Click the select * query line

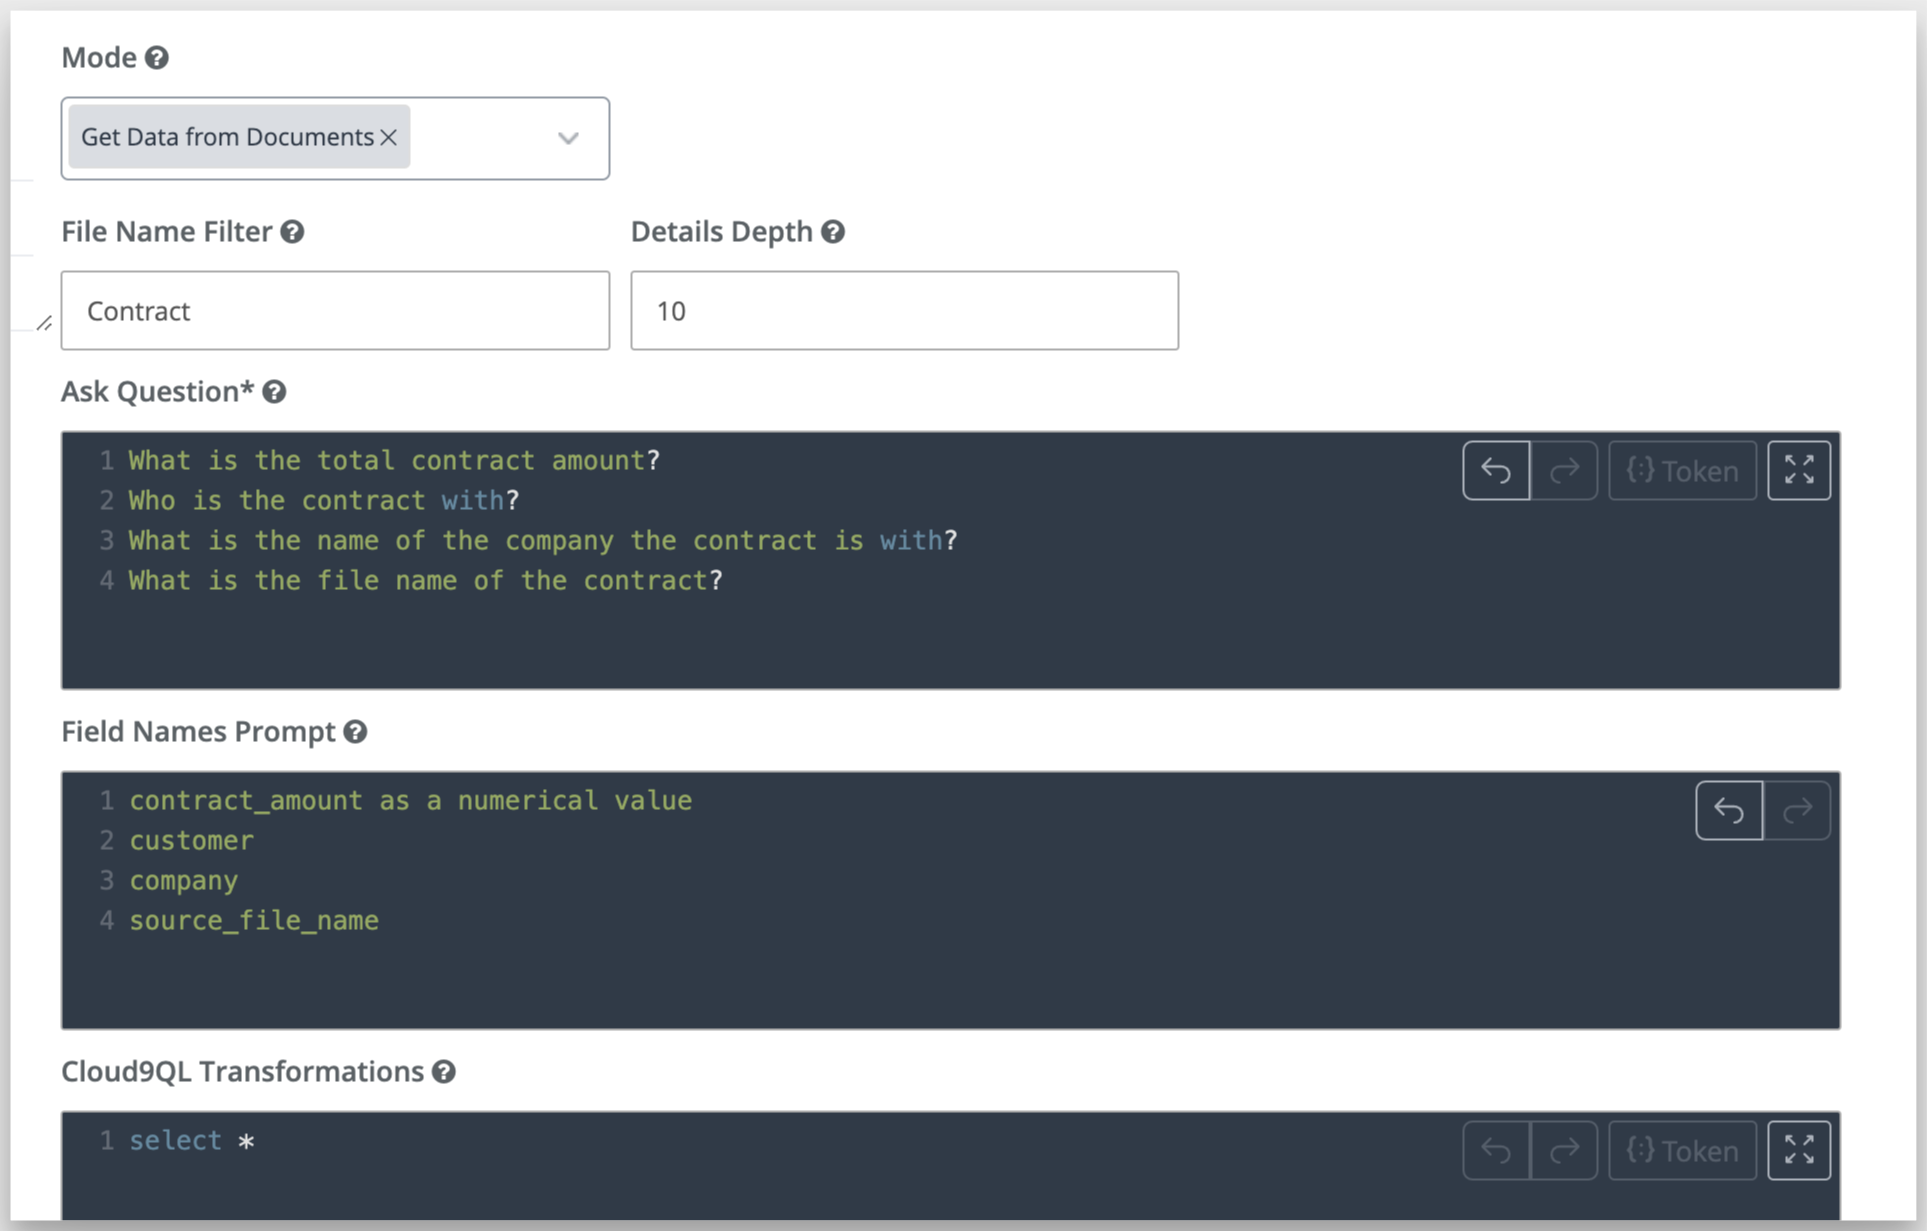192,1141
